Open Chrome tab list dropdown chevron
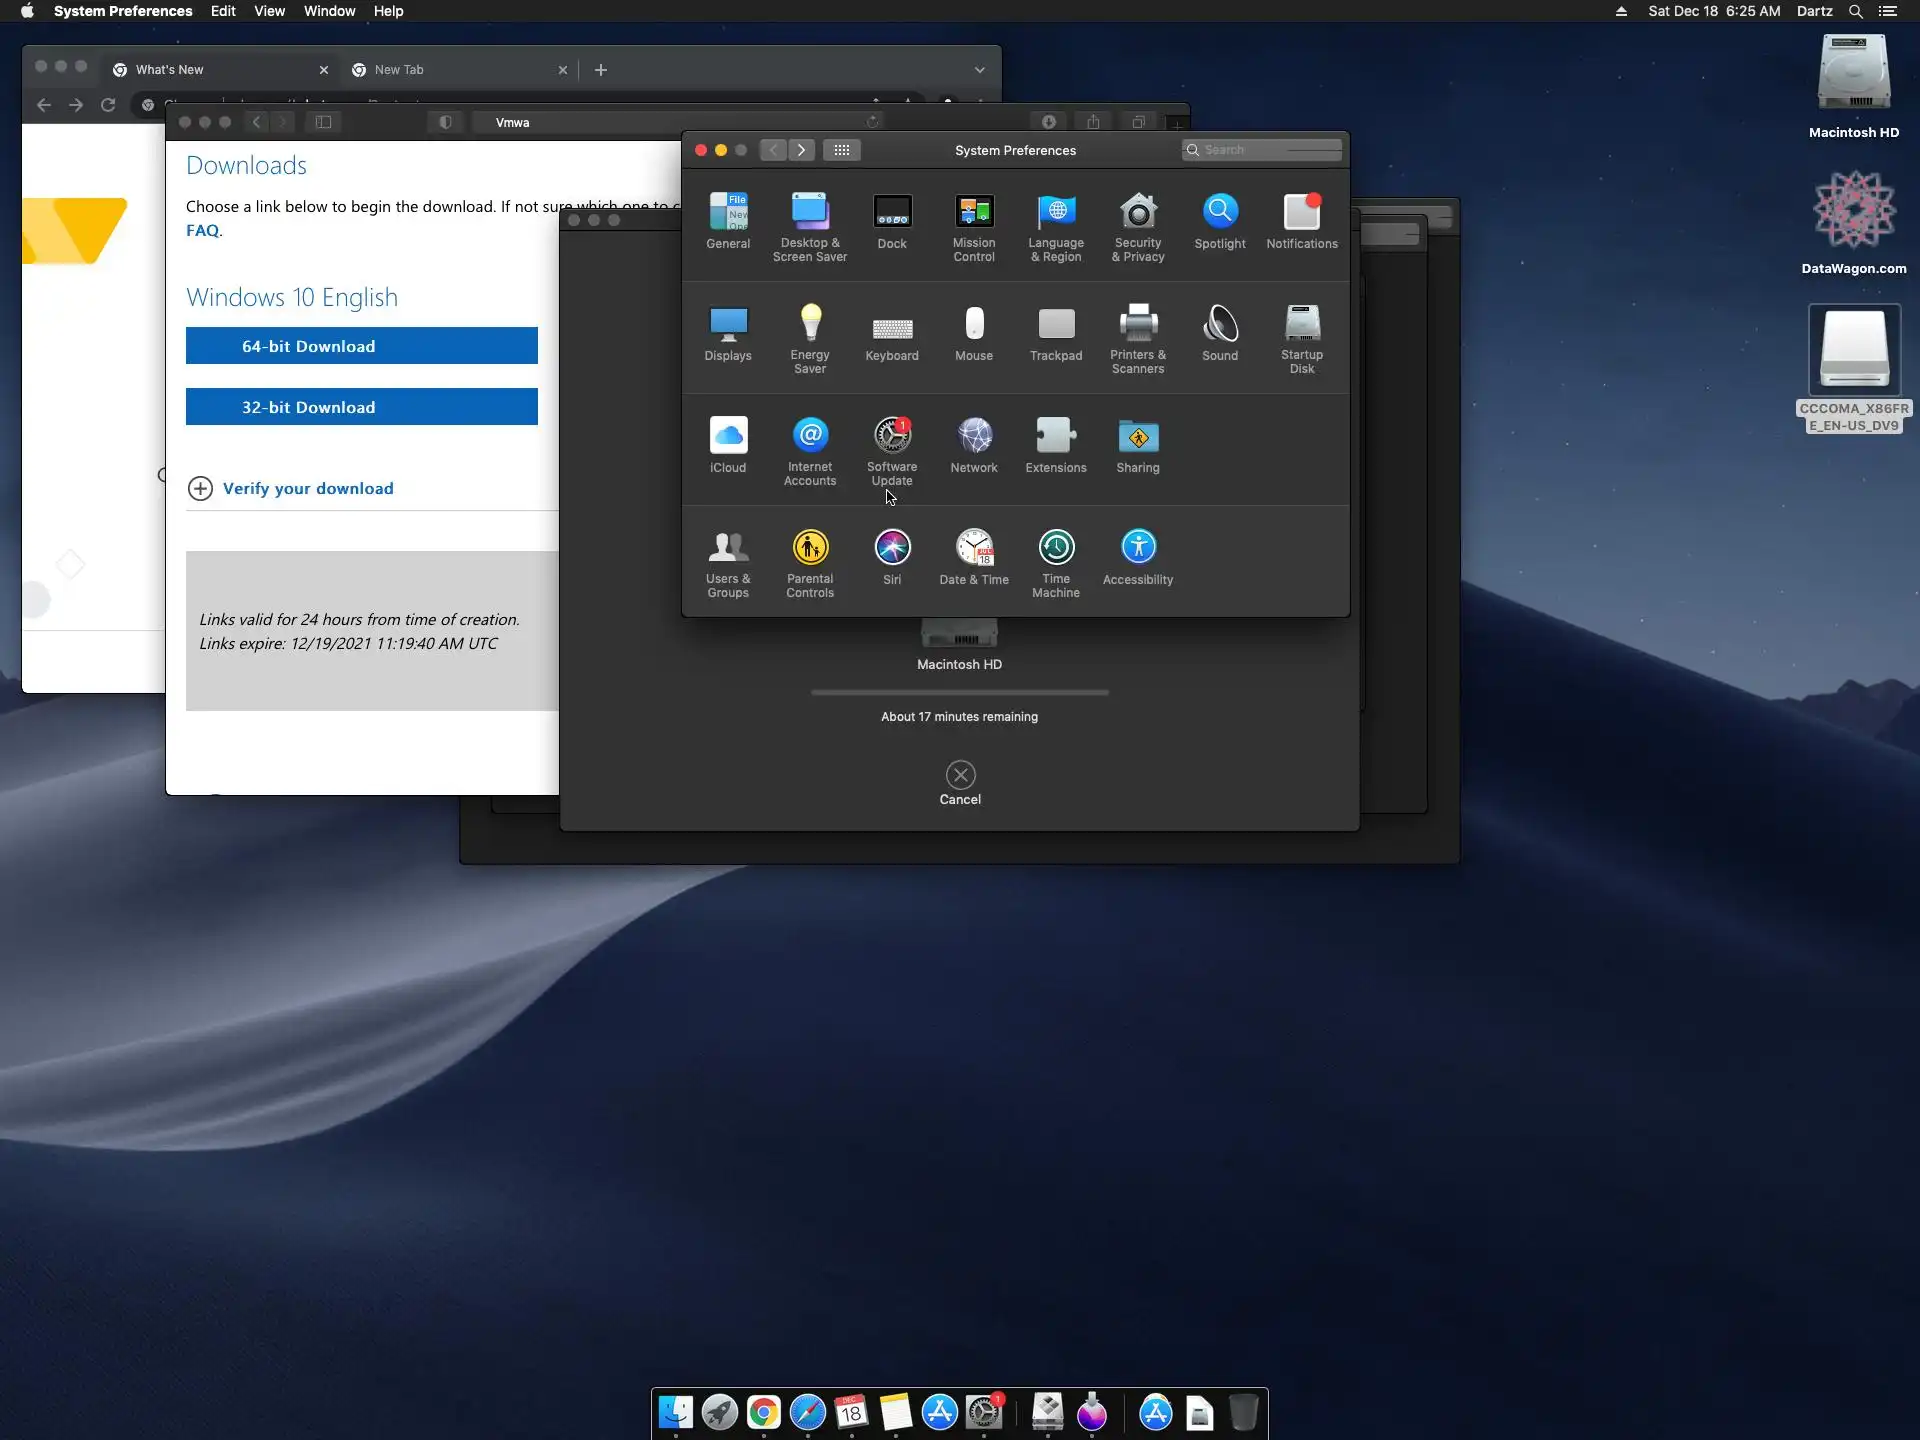The image size is (1920, 1440). click(x=980, y=70)
